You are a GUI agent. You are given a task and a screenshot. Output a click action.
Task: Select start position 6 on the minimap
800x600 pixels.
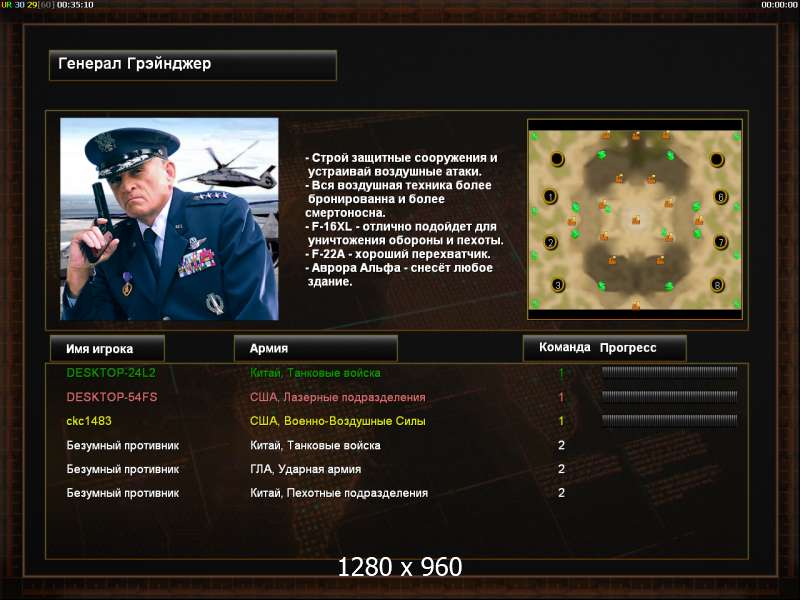720,196
